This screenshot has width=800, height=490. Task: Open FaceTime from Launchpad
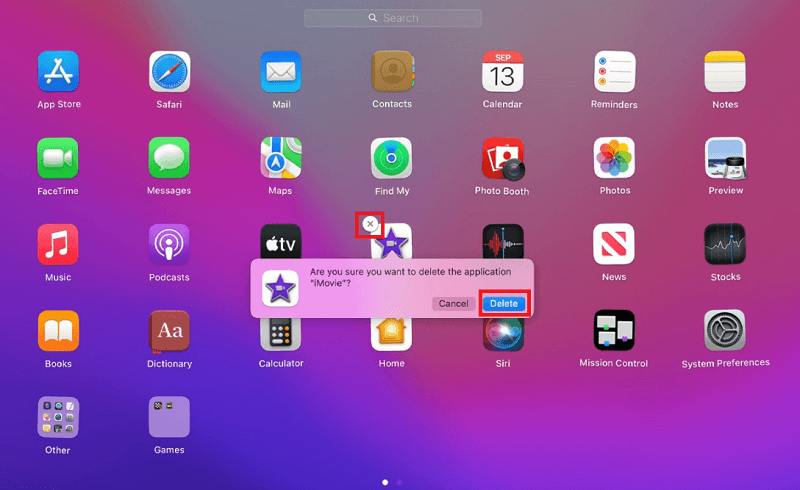tap(58, 158)
